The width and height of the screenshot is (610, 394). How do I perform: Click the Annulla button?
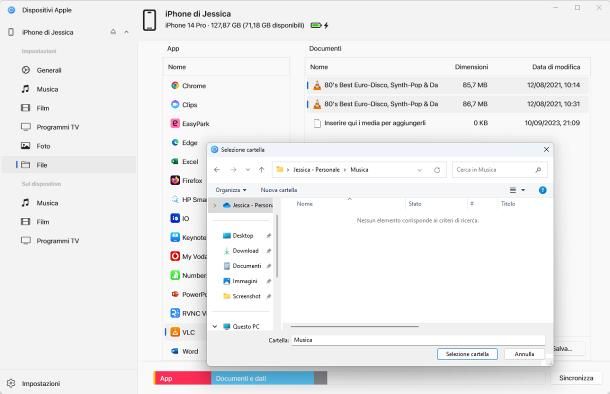click(x=524, y=354)
